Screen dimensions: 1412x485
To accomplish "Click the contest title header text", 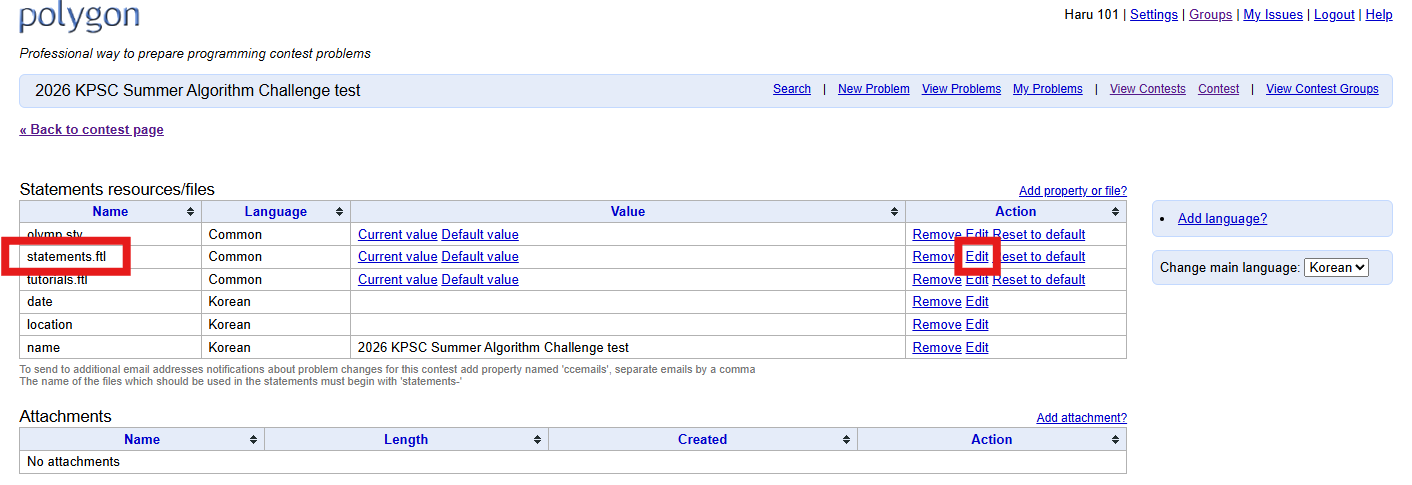I will point(198,91).
